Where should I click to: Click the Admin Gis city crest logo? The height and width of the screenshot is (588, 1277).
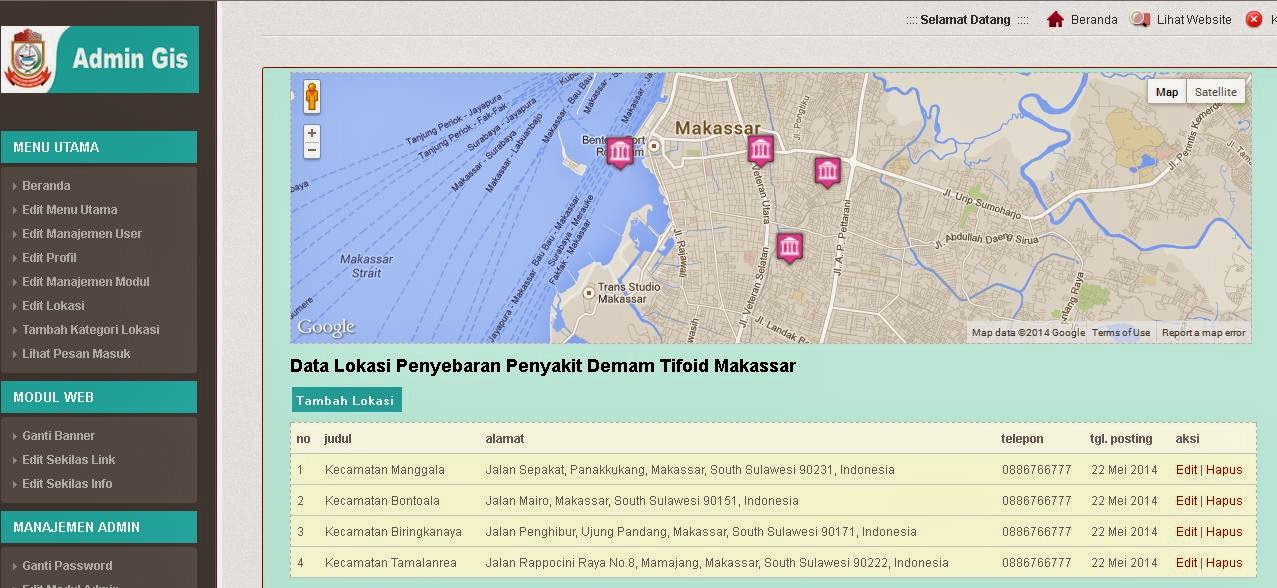pyautogui.click(x=26, y=59)
